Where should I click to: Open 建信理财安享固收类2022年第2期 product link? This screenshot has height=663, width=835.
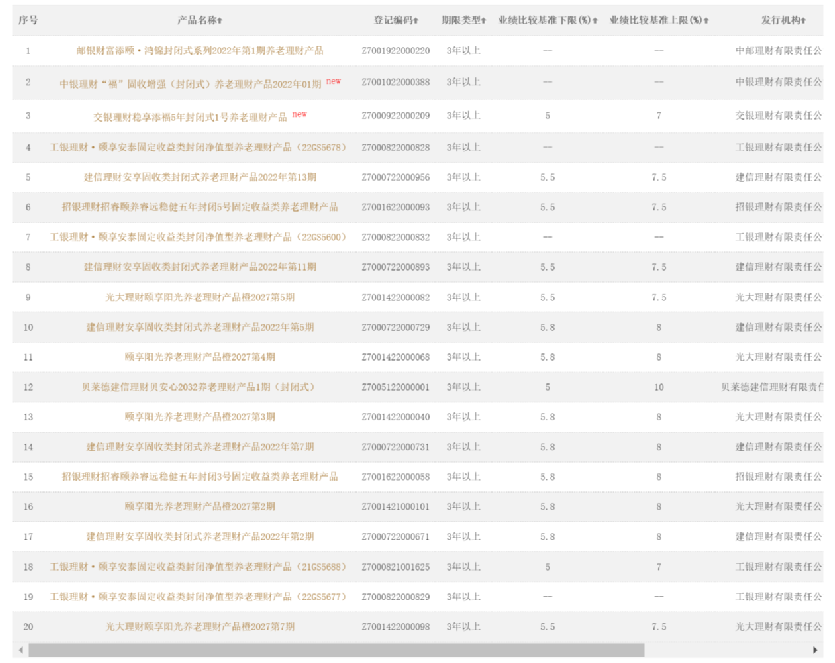point(200,537)
